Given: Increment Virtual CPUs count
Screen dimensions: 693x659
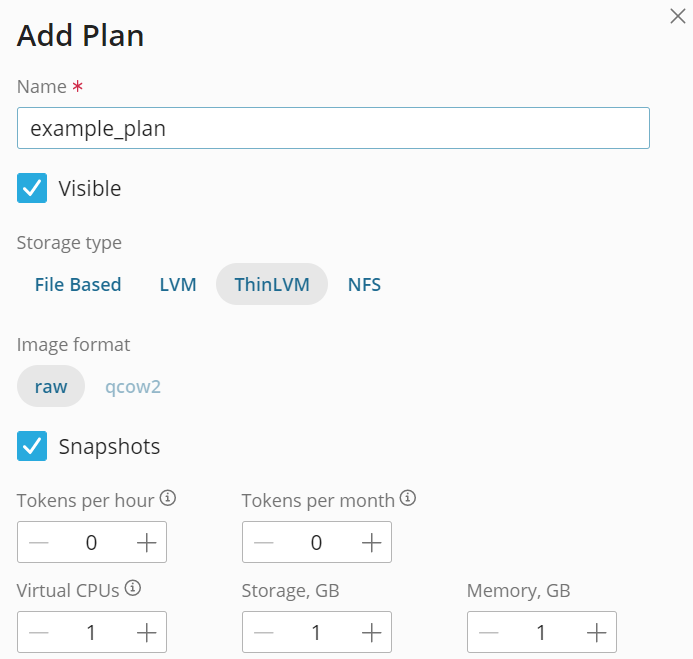Looking at the screenshot, I should point(146,633).
